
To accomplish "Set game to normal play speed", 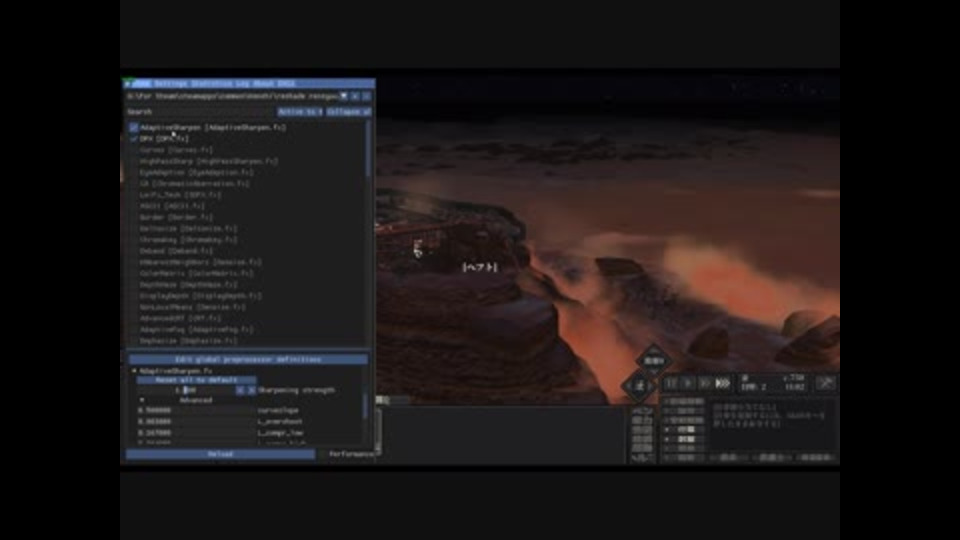I will coord(688,383).
